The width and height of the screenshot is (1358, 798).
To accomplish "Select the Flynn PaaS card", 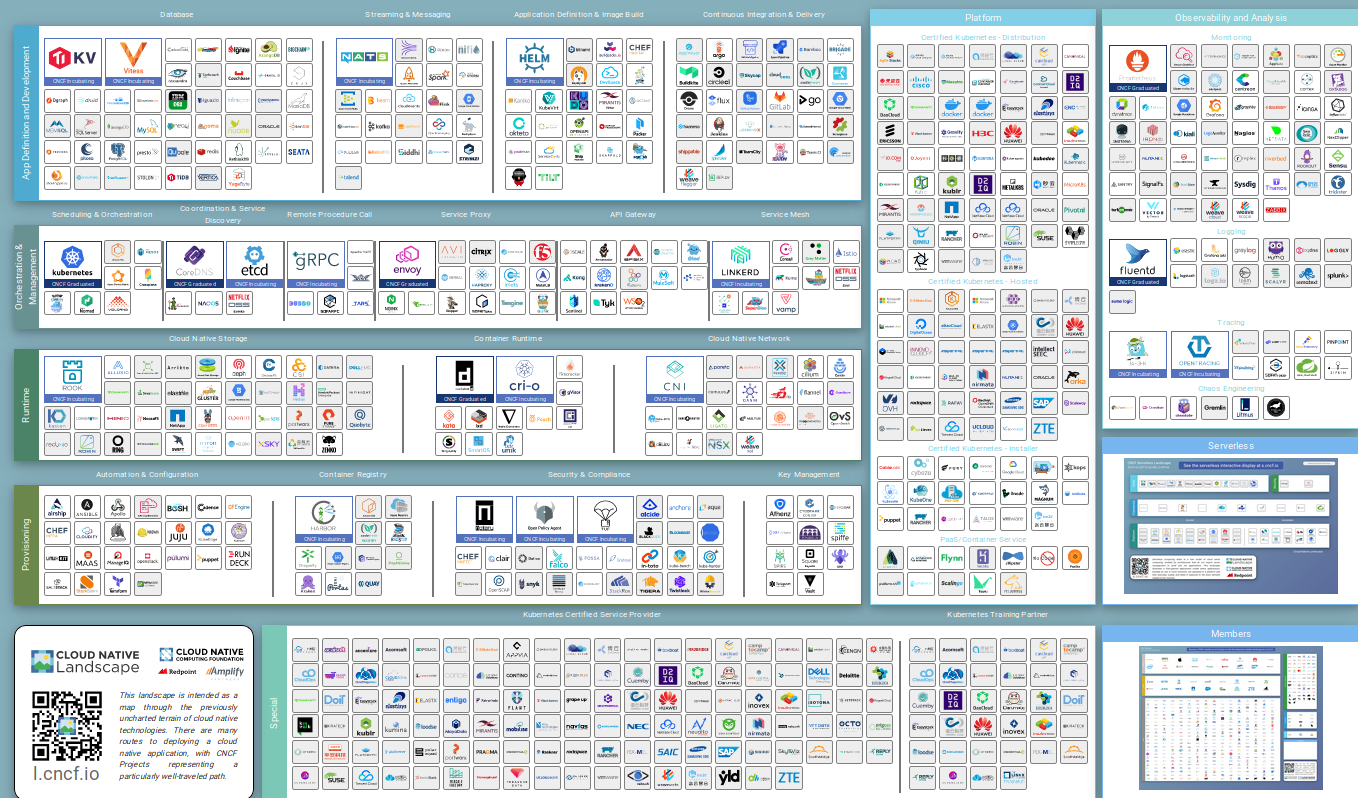I will [x=952, y=558].
